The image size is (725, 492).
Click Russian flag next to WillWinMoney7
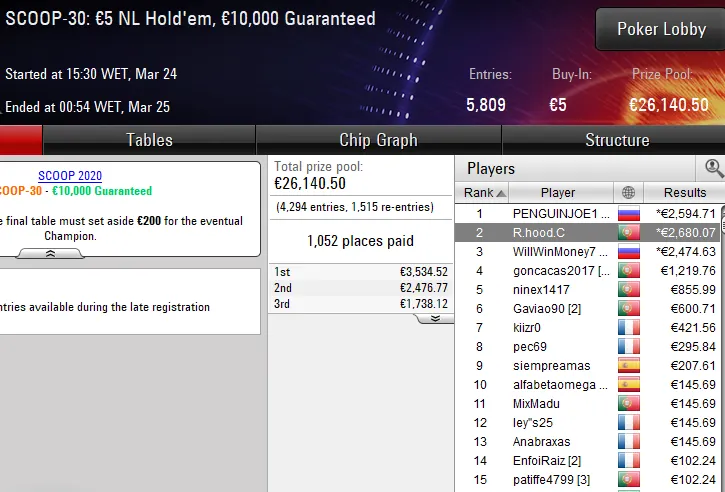click(x=628, y=251)
